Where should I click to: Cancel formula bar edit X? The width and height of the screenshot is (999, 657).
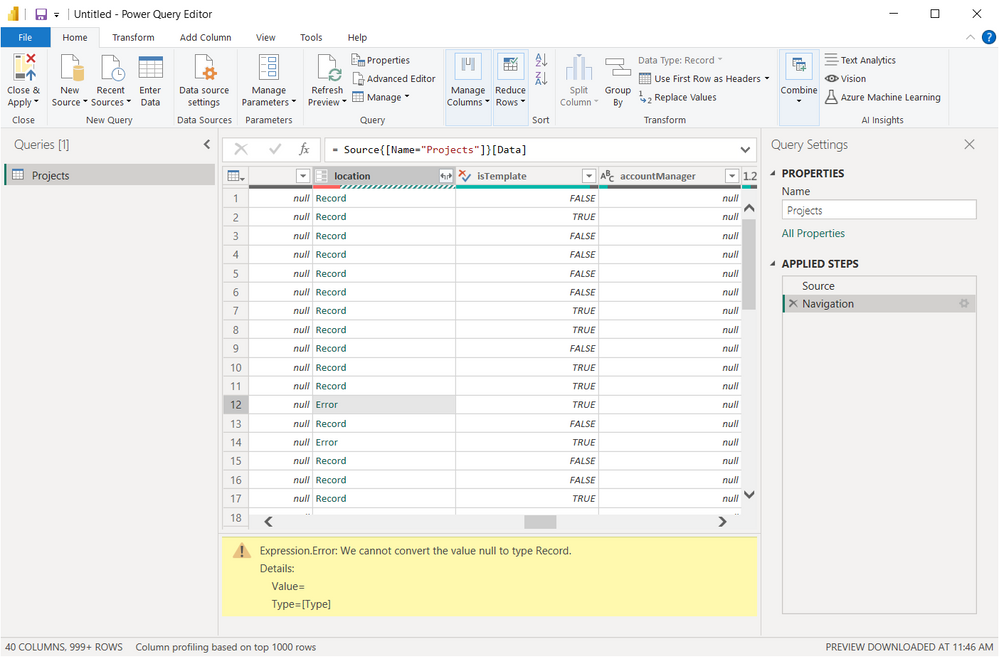[x=241, y=149]
